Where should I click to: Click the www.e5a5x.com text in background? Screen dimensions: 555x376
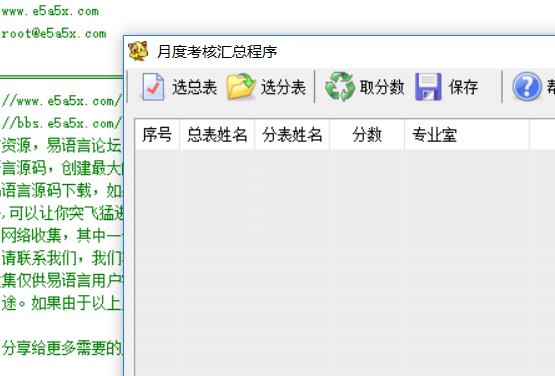tap(50, 11)
